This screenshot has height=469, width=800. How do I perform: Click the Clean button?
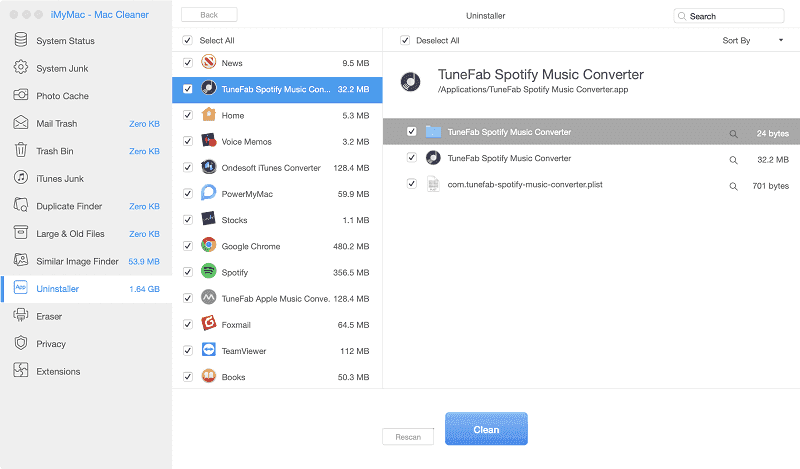coord(486,429)
